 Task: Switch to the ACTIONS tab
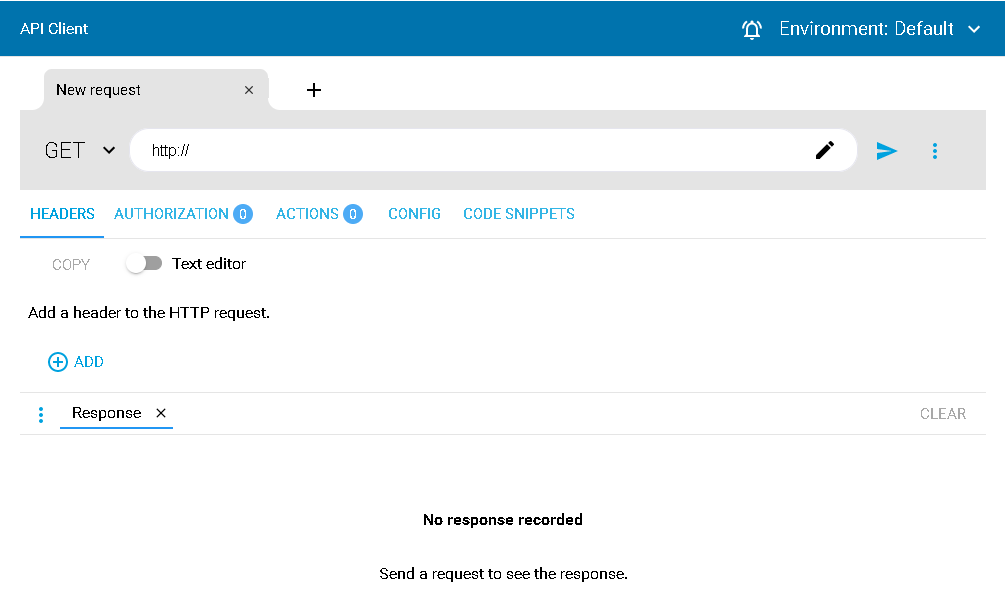point(319,213)
